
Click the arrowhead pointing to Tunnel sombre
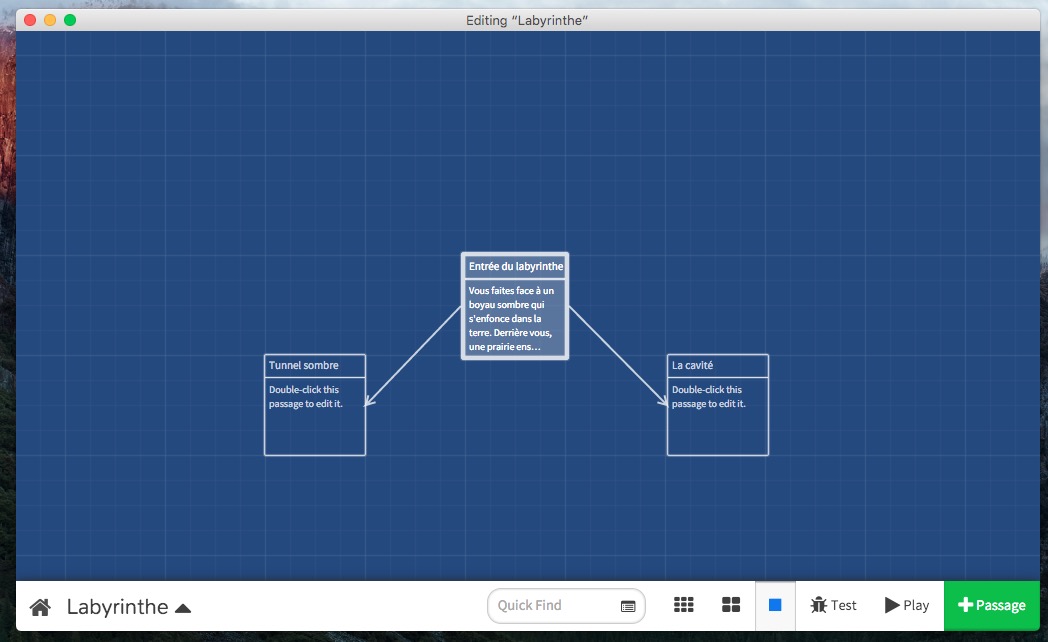(x=368, y=402)
